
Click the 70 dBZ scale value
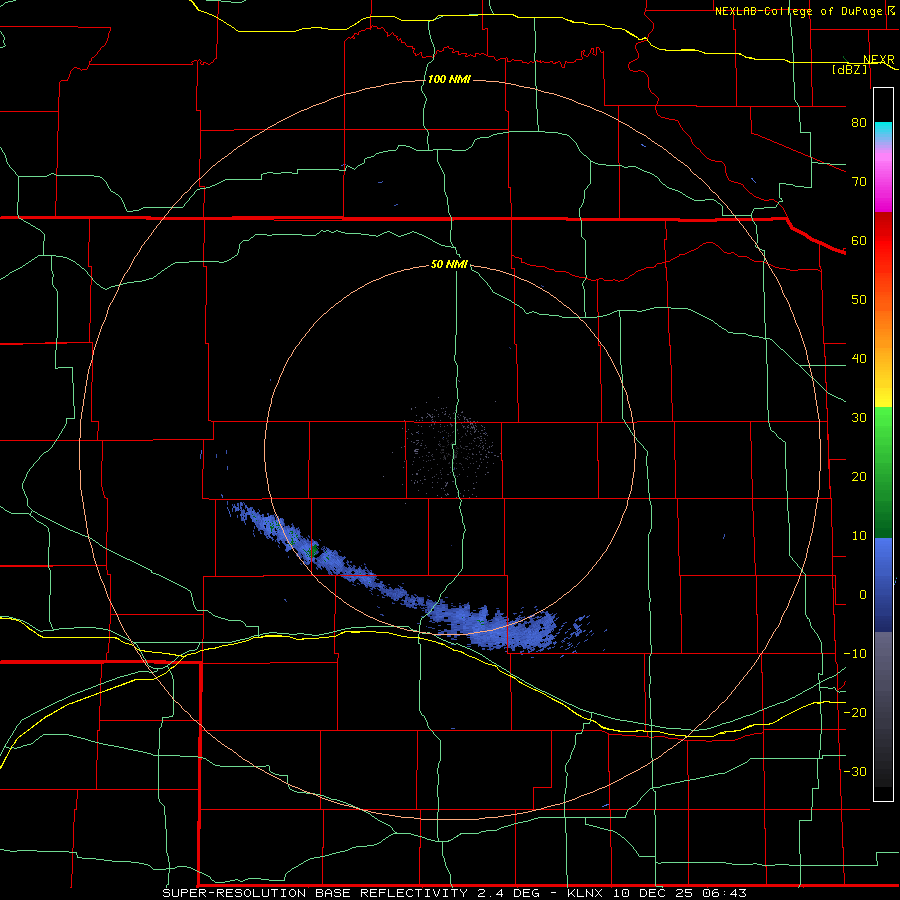[859, 181]
